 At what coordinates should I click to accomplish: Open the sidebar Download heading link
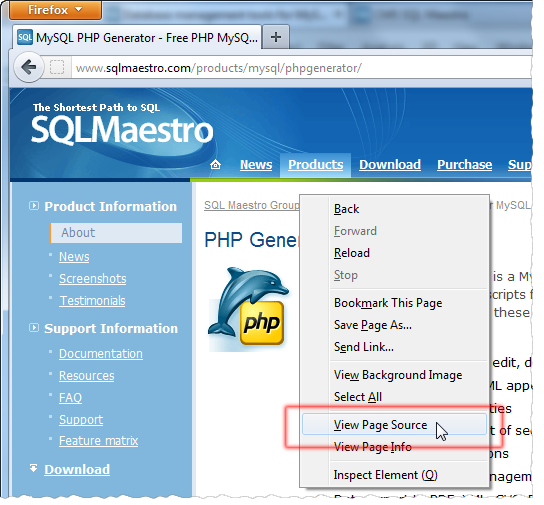[77, 470]
